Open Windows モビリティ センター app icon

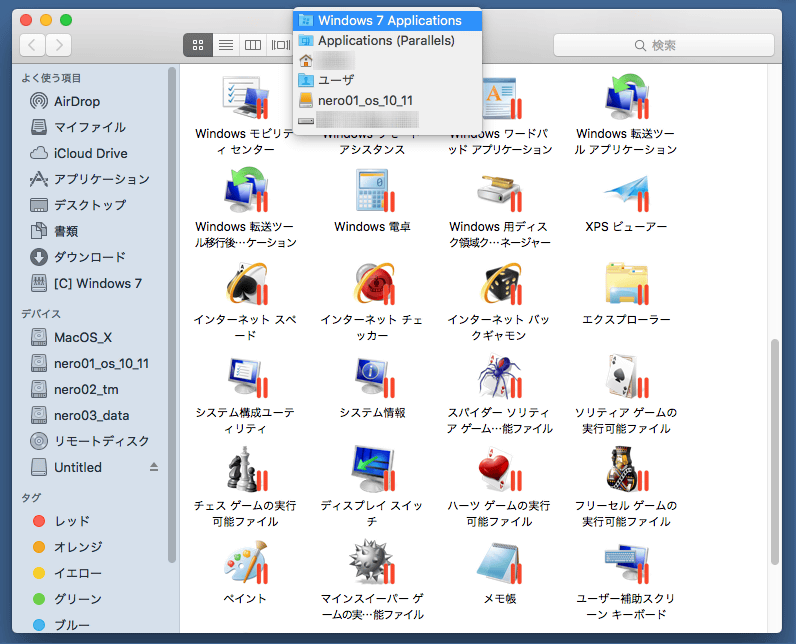click(x=246, y=98)
